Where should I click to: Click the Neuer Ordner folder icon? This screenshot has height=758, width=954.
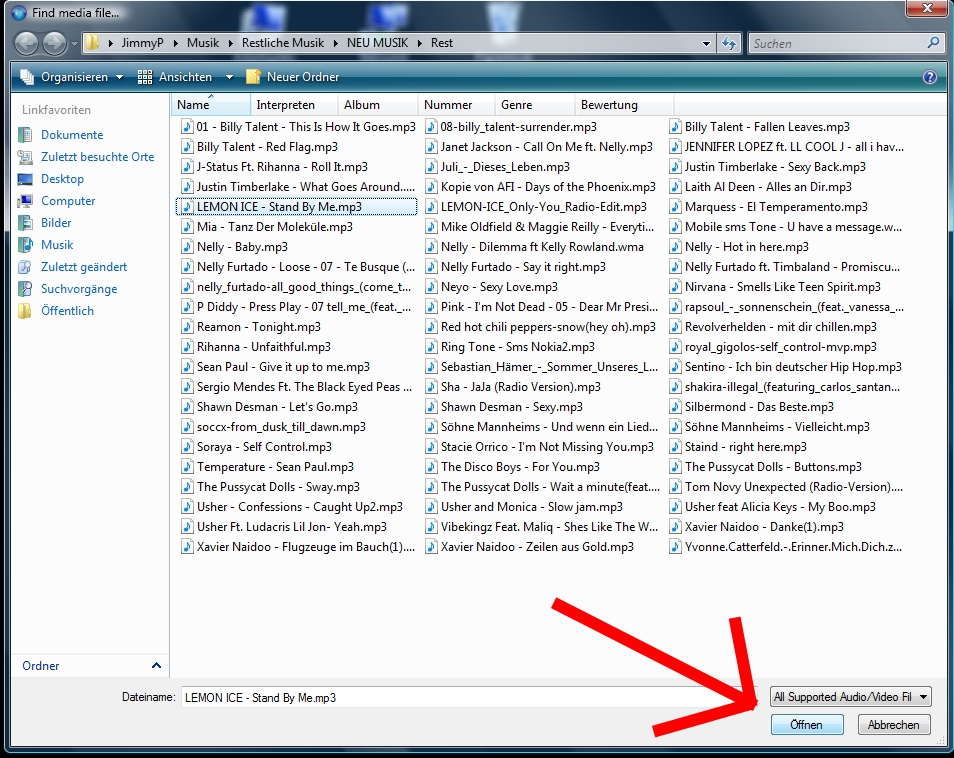click(x=253, y=77)
